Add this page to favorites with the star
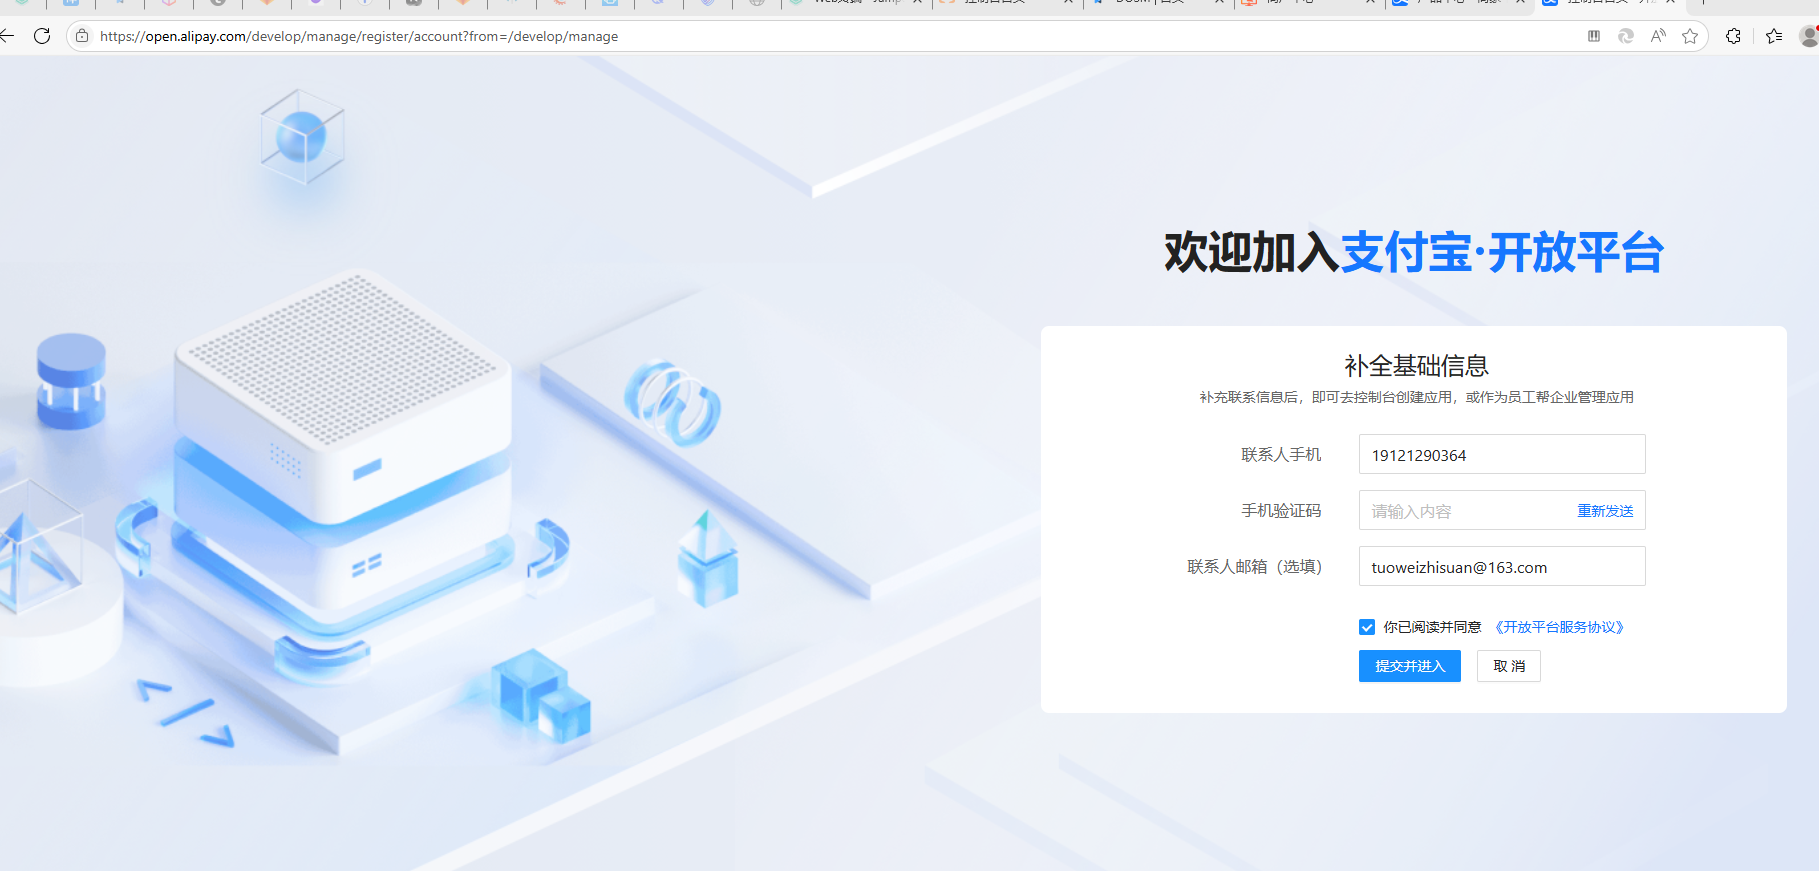Viewport: 1819px width, 871px height. pyautogui.click(x=1690, y=36)
